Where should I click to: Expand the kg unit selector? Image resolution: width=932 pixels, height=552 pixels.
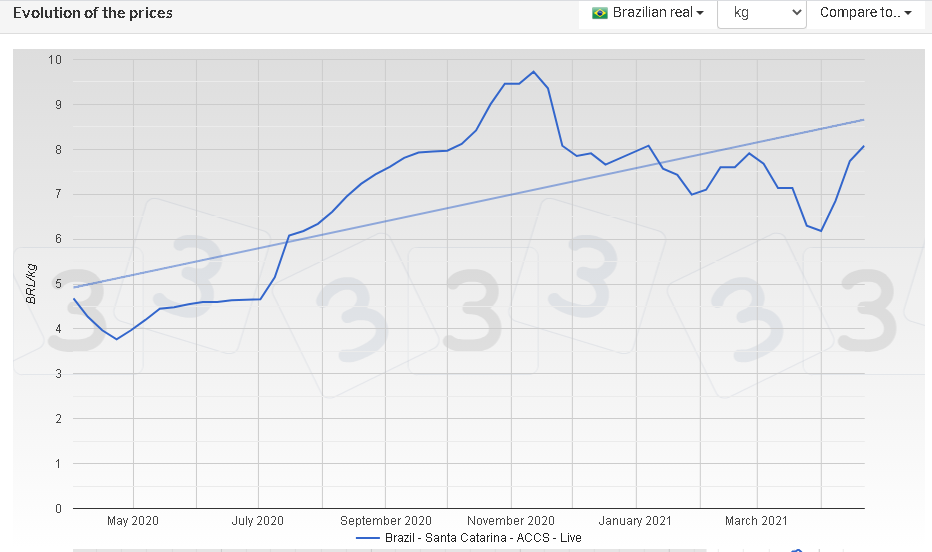pyautogui.click(x=761, y=13)
